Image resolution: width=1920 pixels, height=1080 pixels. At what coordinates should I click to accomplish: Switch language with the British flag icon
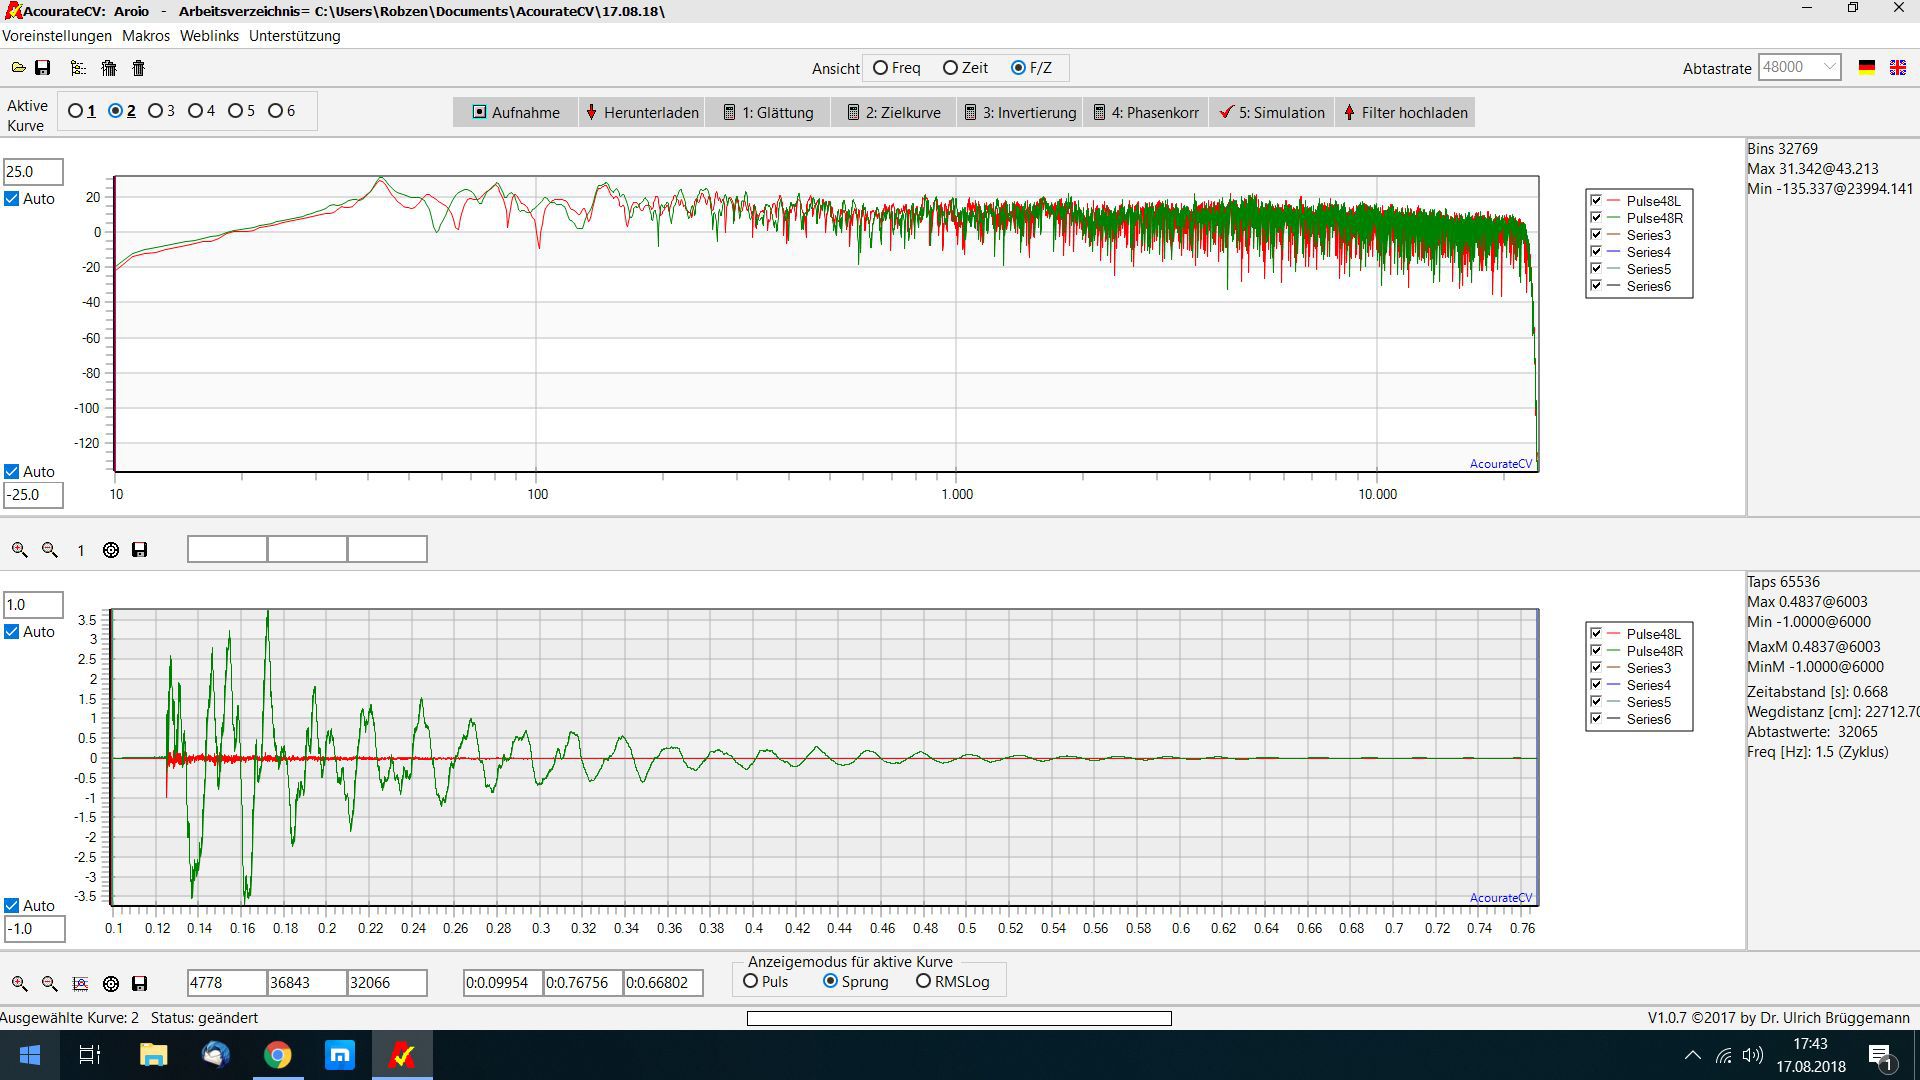point(1897,68)
